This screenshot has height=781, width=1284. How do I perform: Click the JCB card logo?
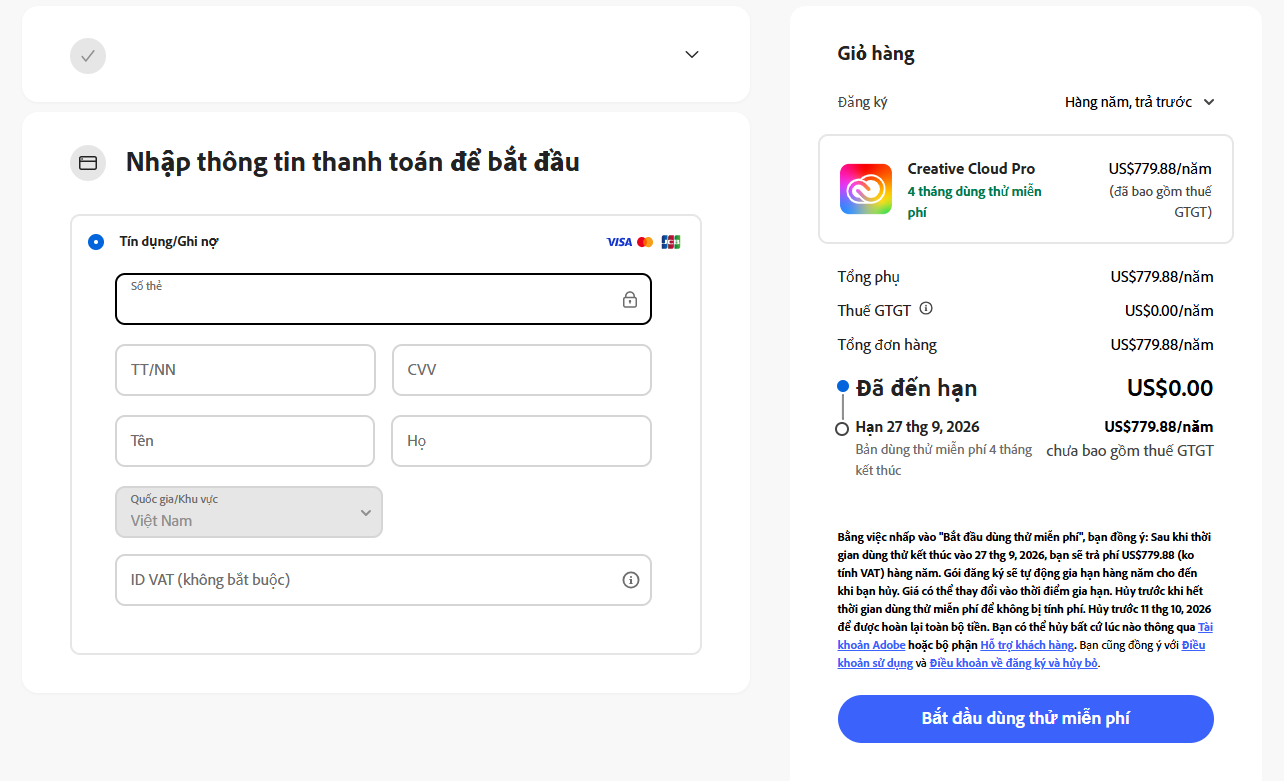pos(671,242)
